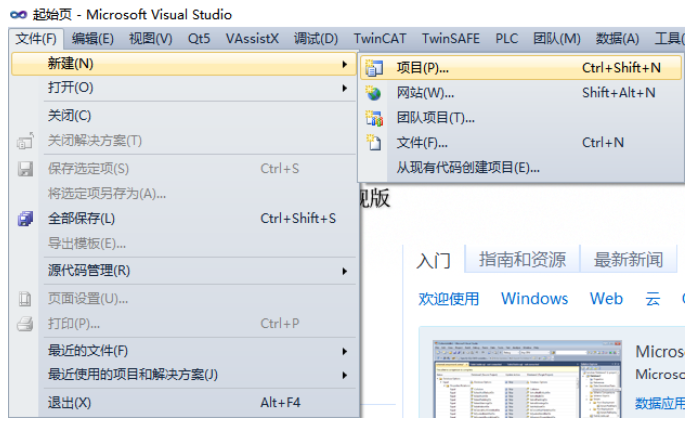Click the printer icon beside 打印(P)
Viewport: 694px width, 426px height.
pyautogui.click(x=25, y=324)
